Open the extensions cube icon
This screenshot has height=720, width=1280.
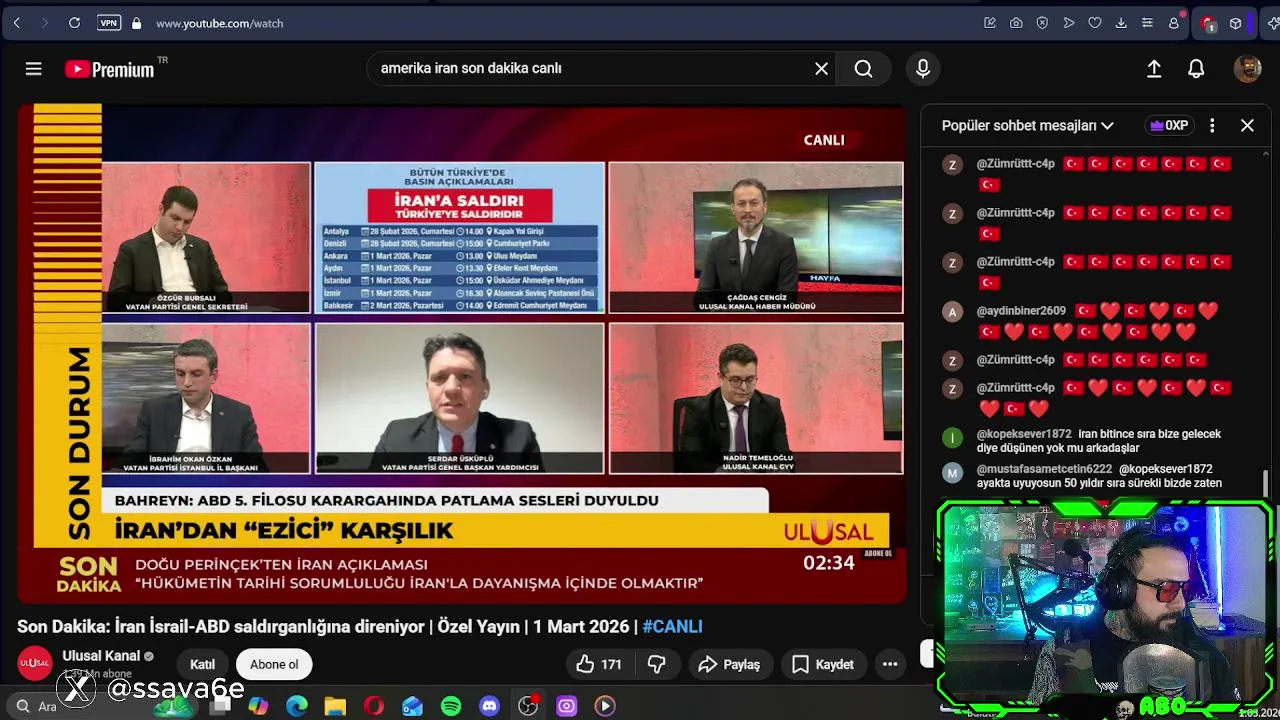point(1236,23)
